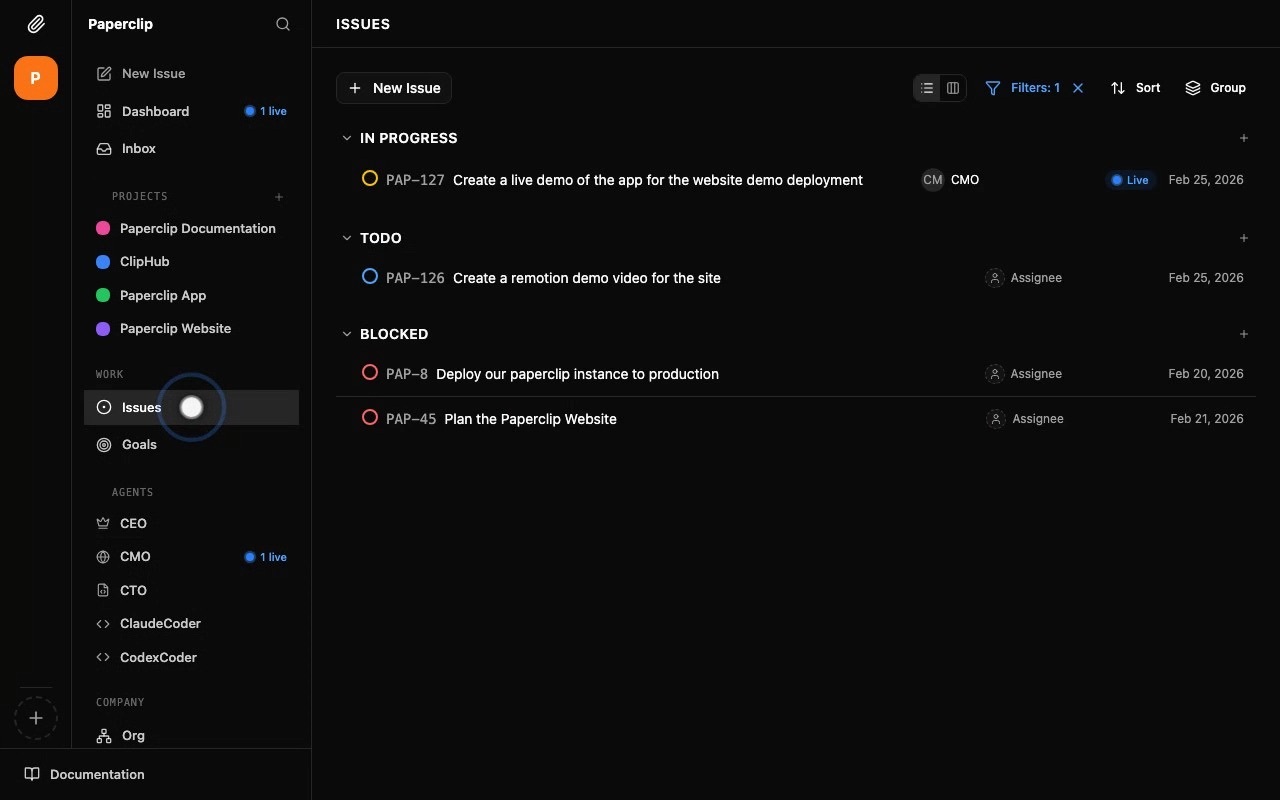
Task: Select the orange P company avatar
Action: (x=36, y=78)
